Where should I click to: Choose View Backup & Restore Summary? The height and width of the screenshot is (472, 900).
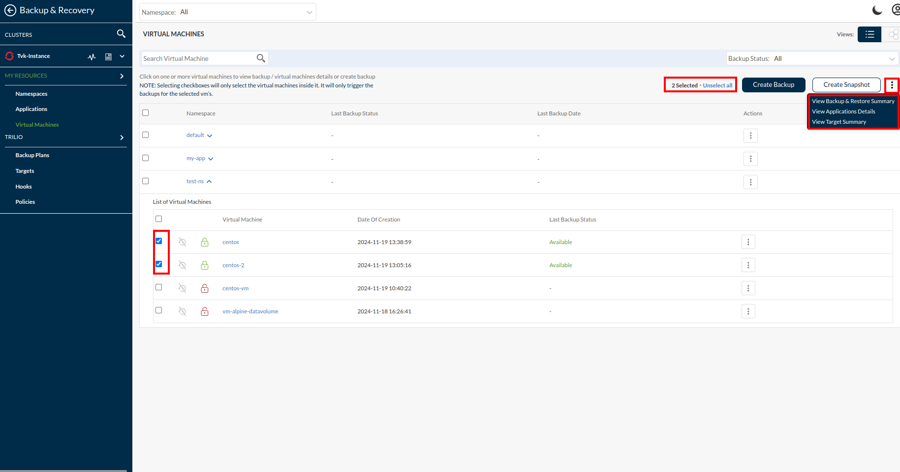[853, 101]
